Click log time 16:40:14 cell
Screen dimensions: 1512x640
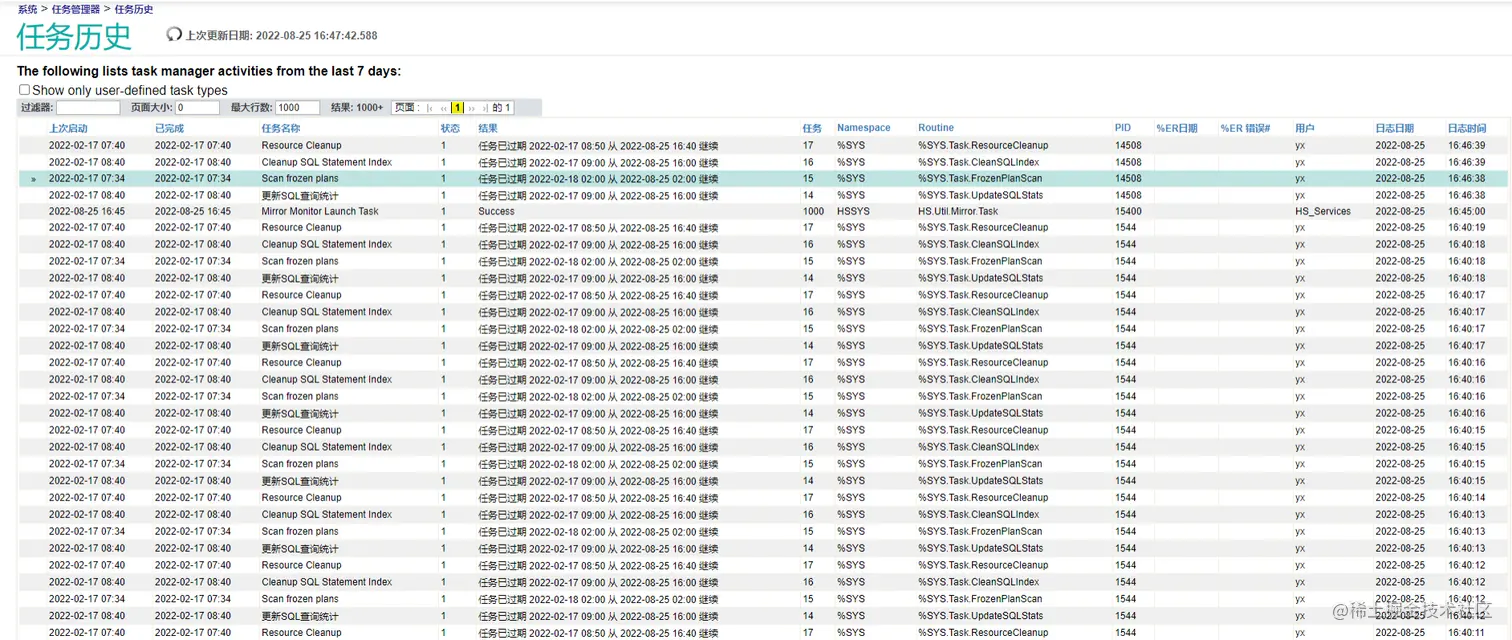(1466, 497)
